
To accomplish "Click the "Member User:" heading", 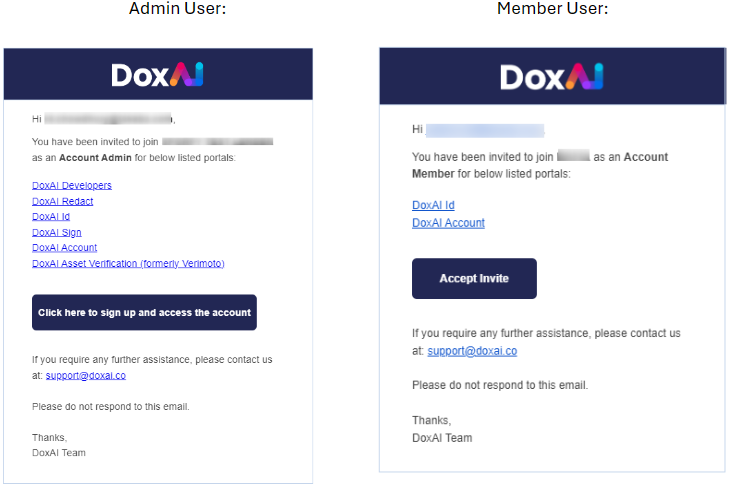I will click(x=553, y=9).
